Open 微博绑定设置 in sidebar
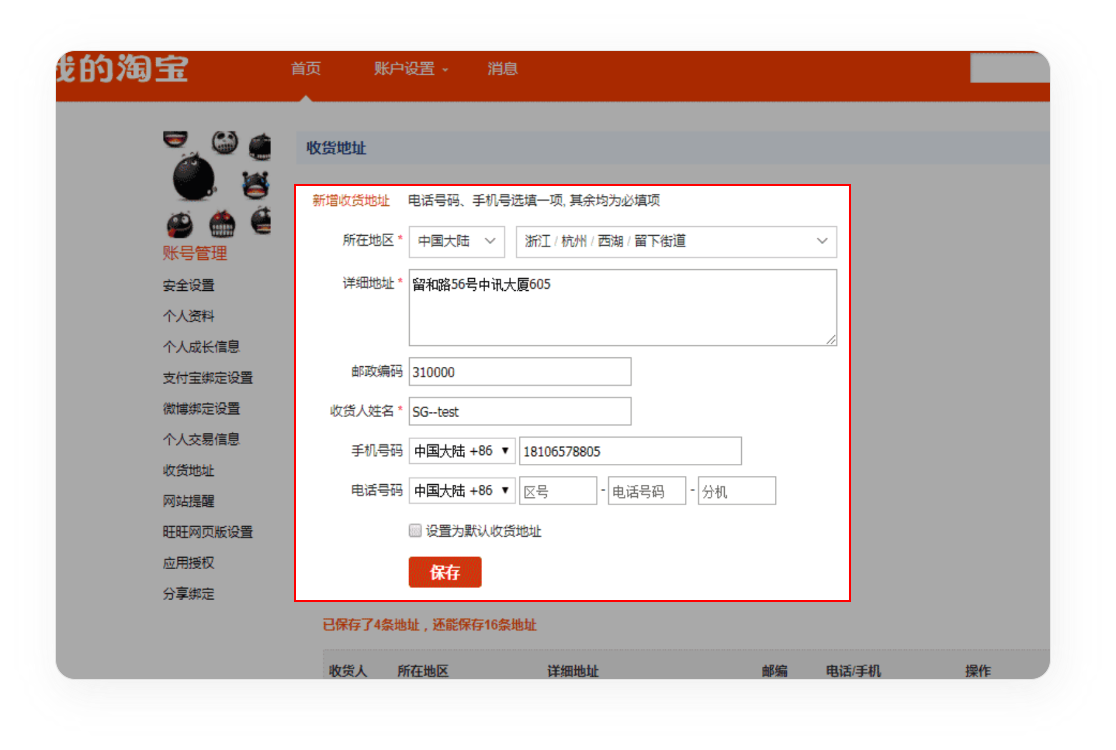This screenshot has width=1116, height=750. [202, 409]
